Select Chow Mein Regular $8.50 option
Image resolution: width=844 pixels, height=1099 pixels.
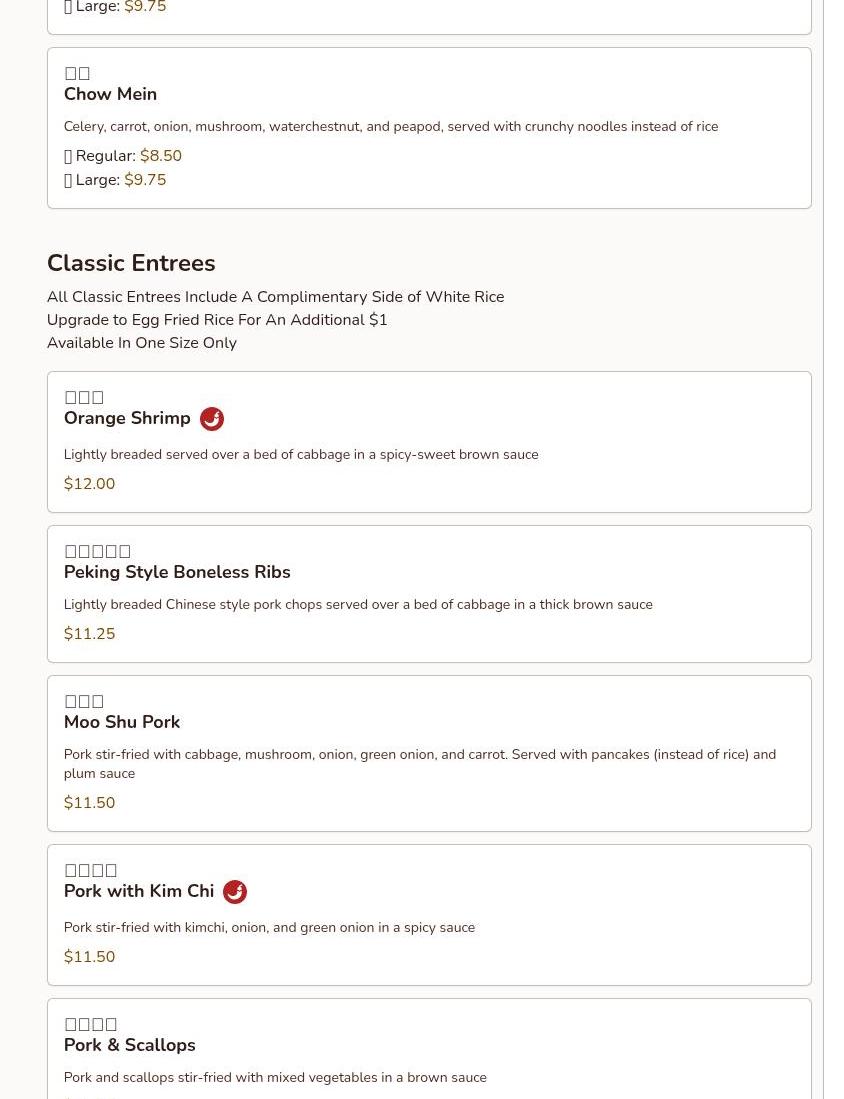pyautogui.click(x=123, y=156)
